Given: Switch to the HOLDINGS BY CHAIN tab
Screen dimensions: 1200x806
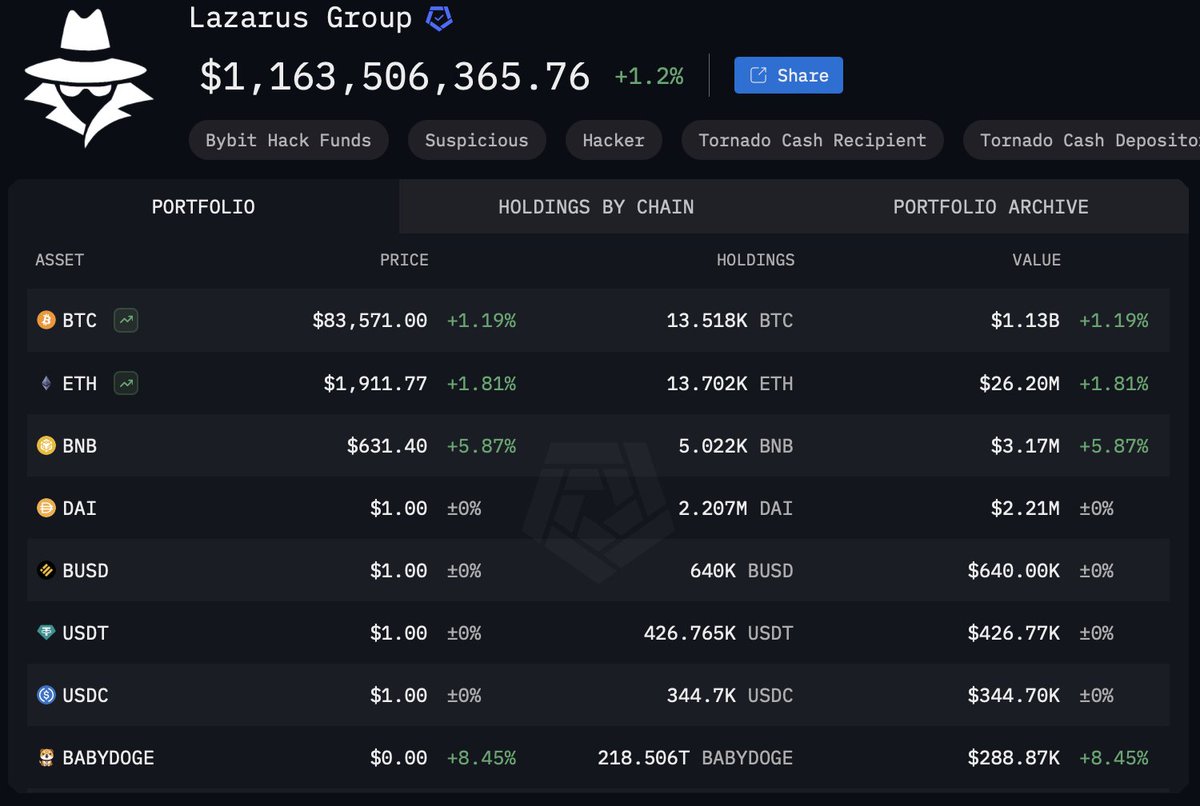Looking at the screenshot, I should point(596,207).
